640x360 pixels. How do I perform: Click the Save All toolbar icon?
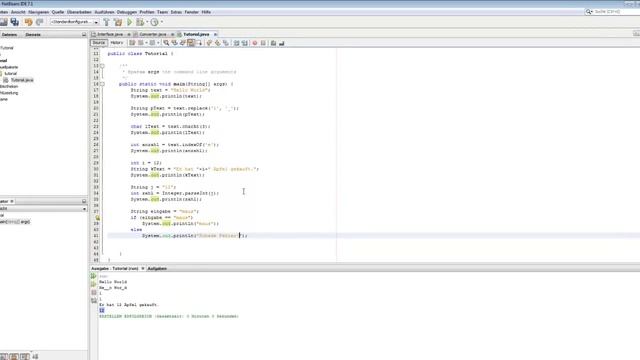tap(15, 22)
